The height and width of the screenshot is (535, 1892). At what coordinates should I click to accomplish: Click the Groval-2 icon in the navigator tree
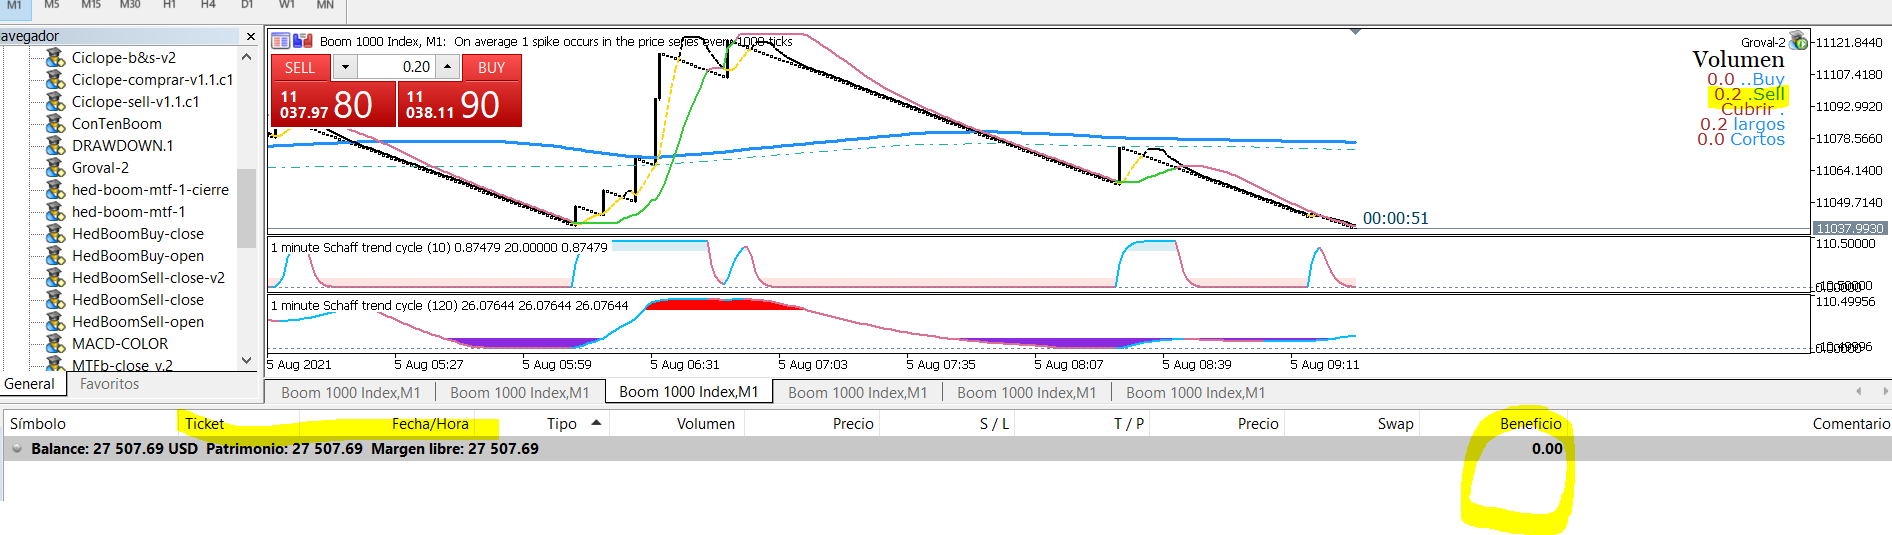[56, 168]
